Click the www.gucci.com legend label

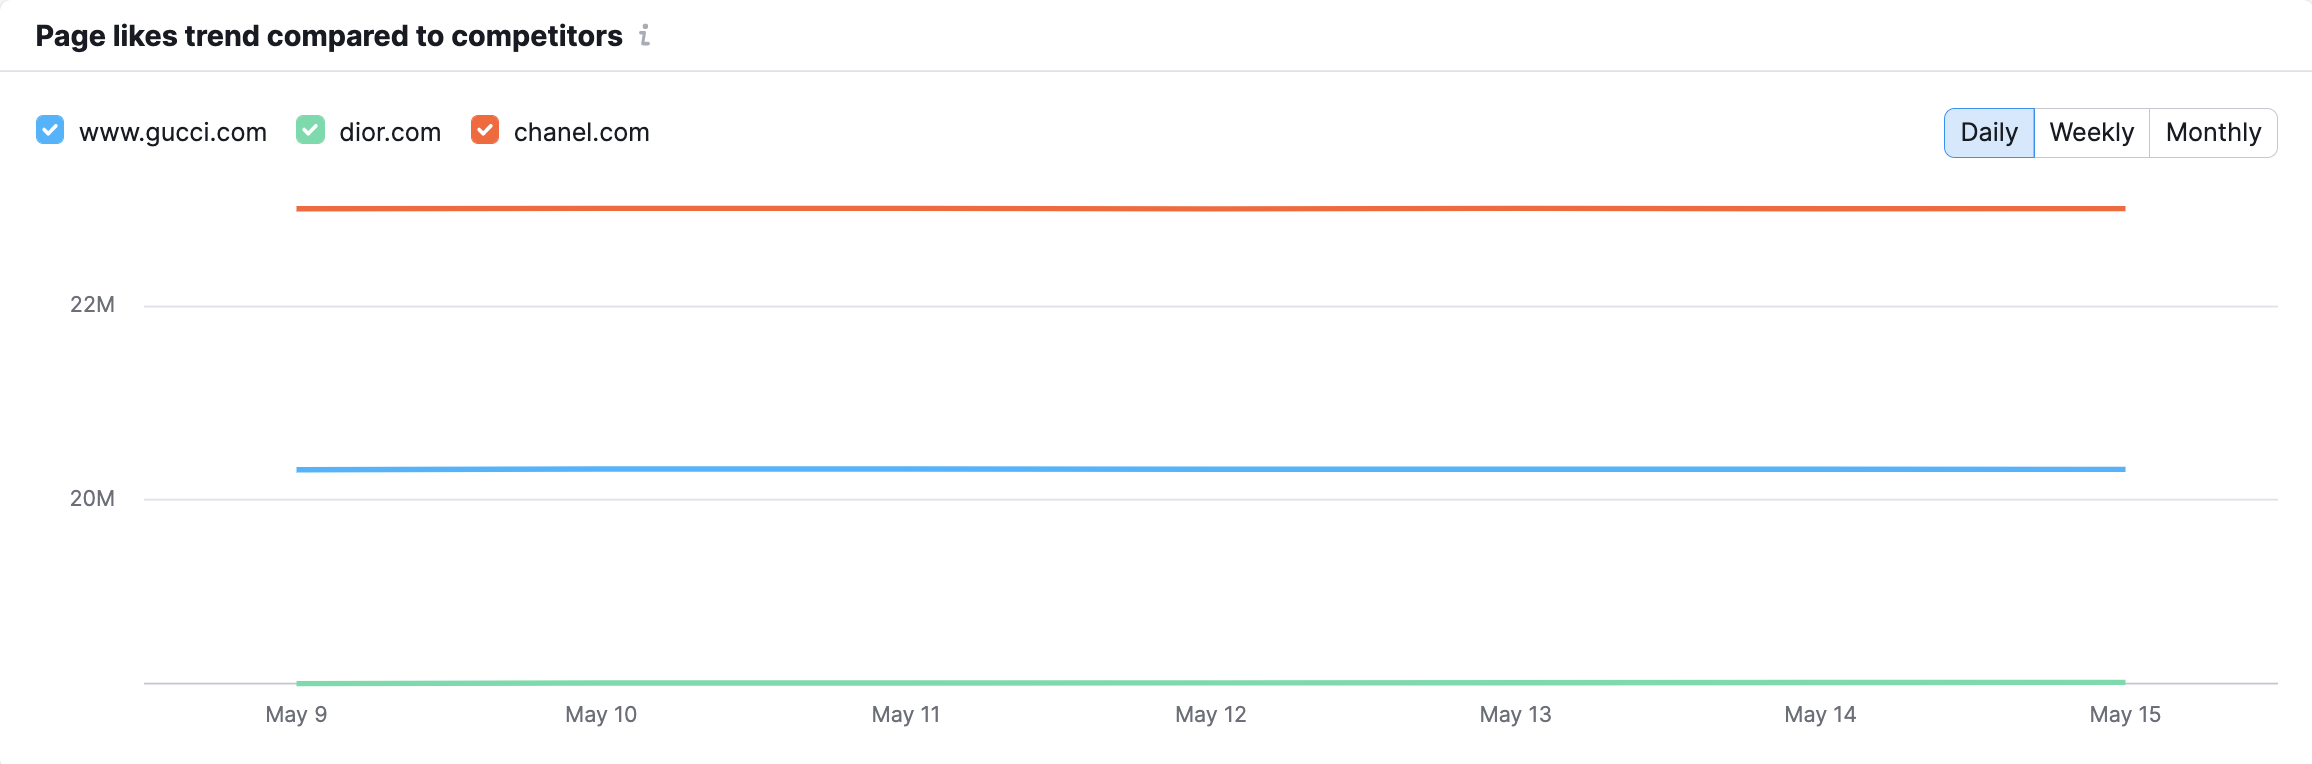click(173, 132)
